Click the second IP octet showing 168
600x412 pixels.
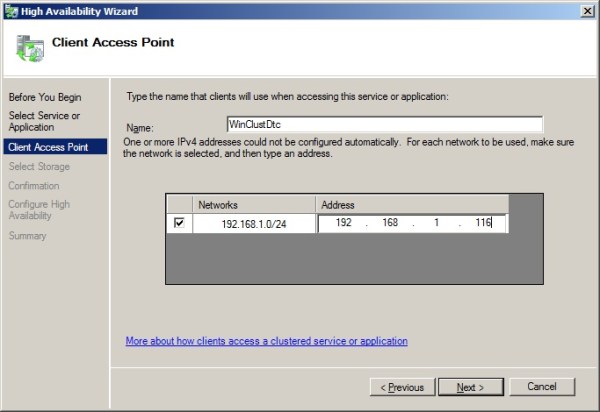pyautogui.click(x=392, y=224)
